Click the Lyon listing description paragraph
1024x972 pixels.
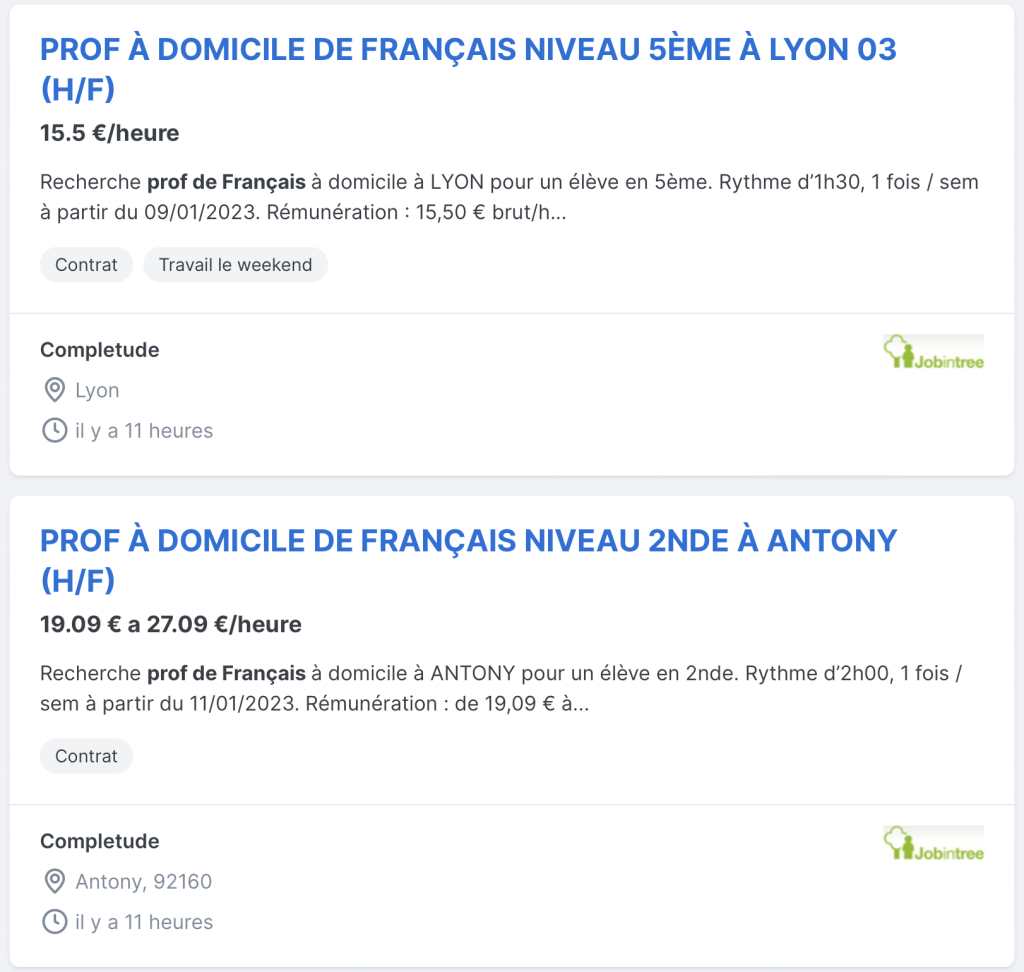[509, 197]
